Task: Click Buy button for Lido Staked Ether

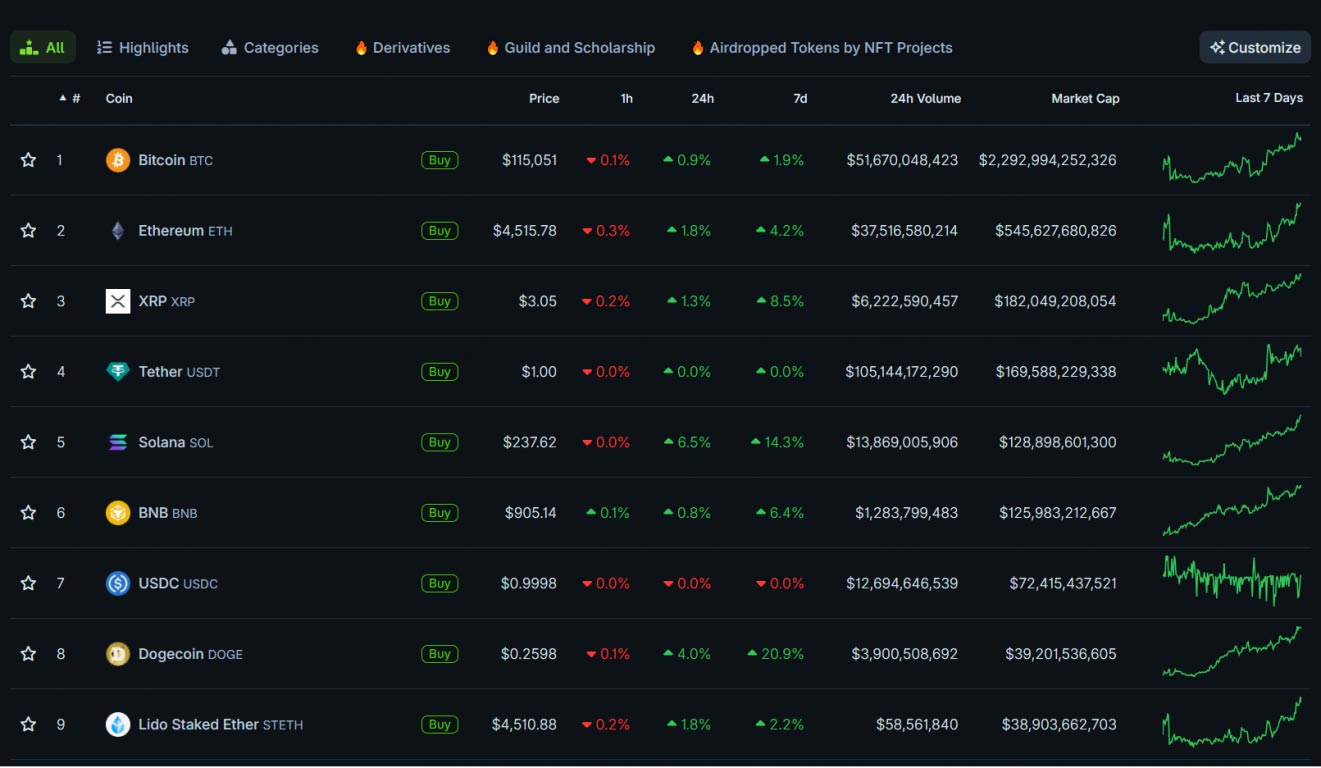Action: pyautogui.click(x=440, y=724)
